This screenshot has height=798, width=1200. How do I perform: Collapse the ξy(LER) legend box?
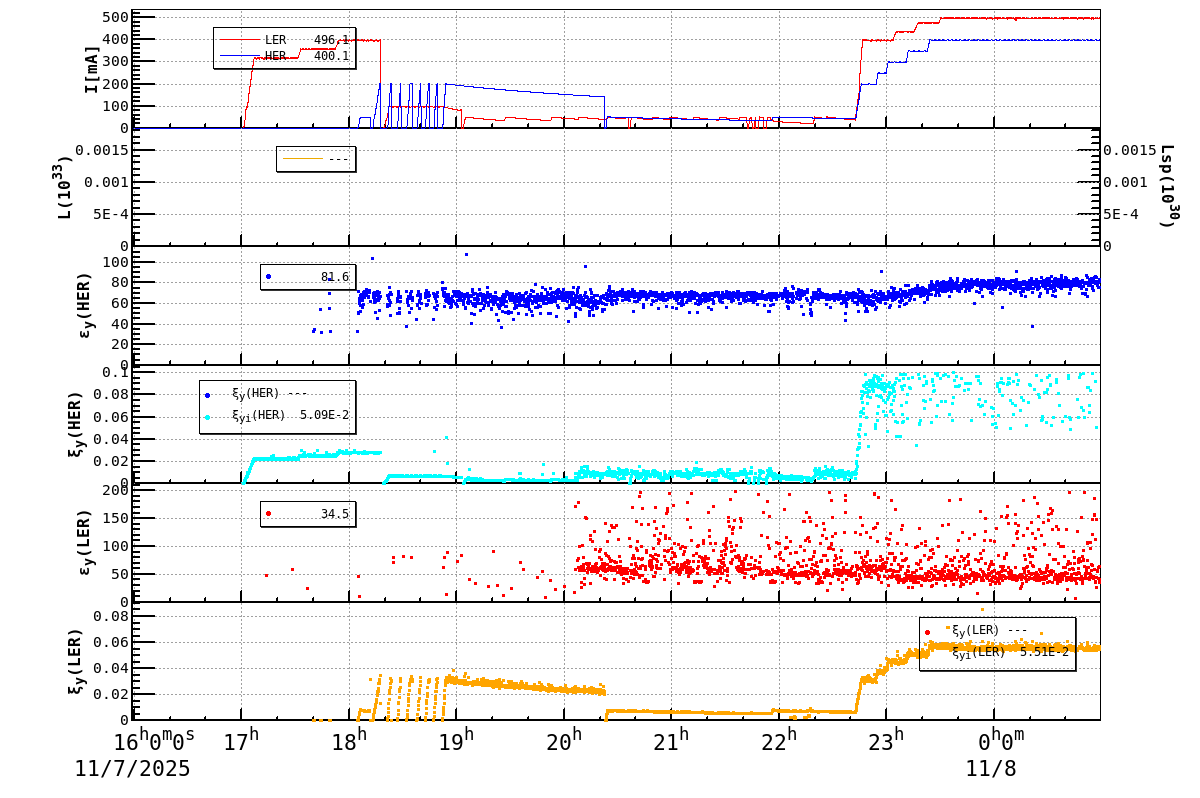point(998,645)
